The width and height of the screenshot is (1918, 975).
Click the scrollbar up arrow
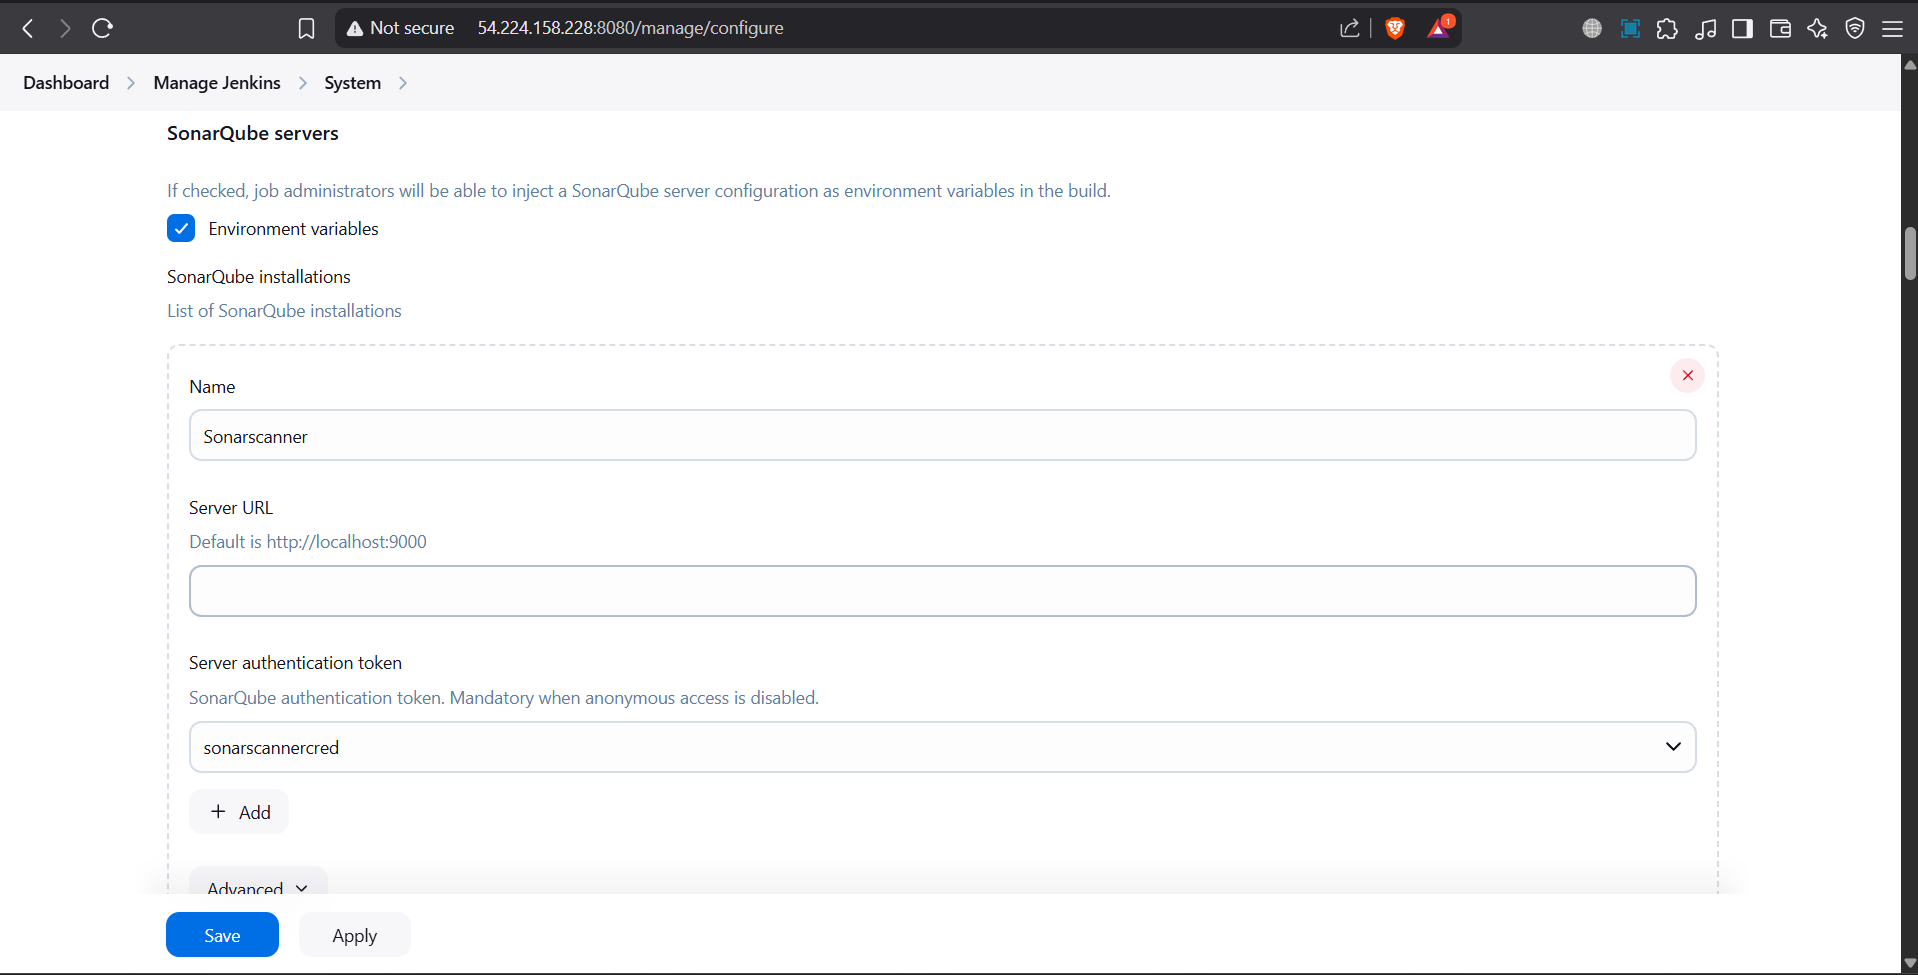1910,65
